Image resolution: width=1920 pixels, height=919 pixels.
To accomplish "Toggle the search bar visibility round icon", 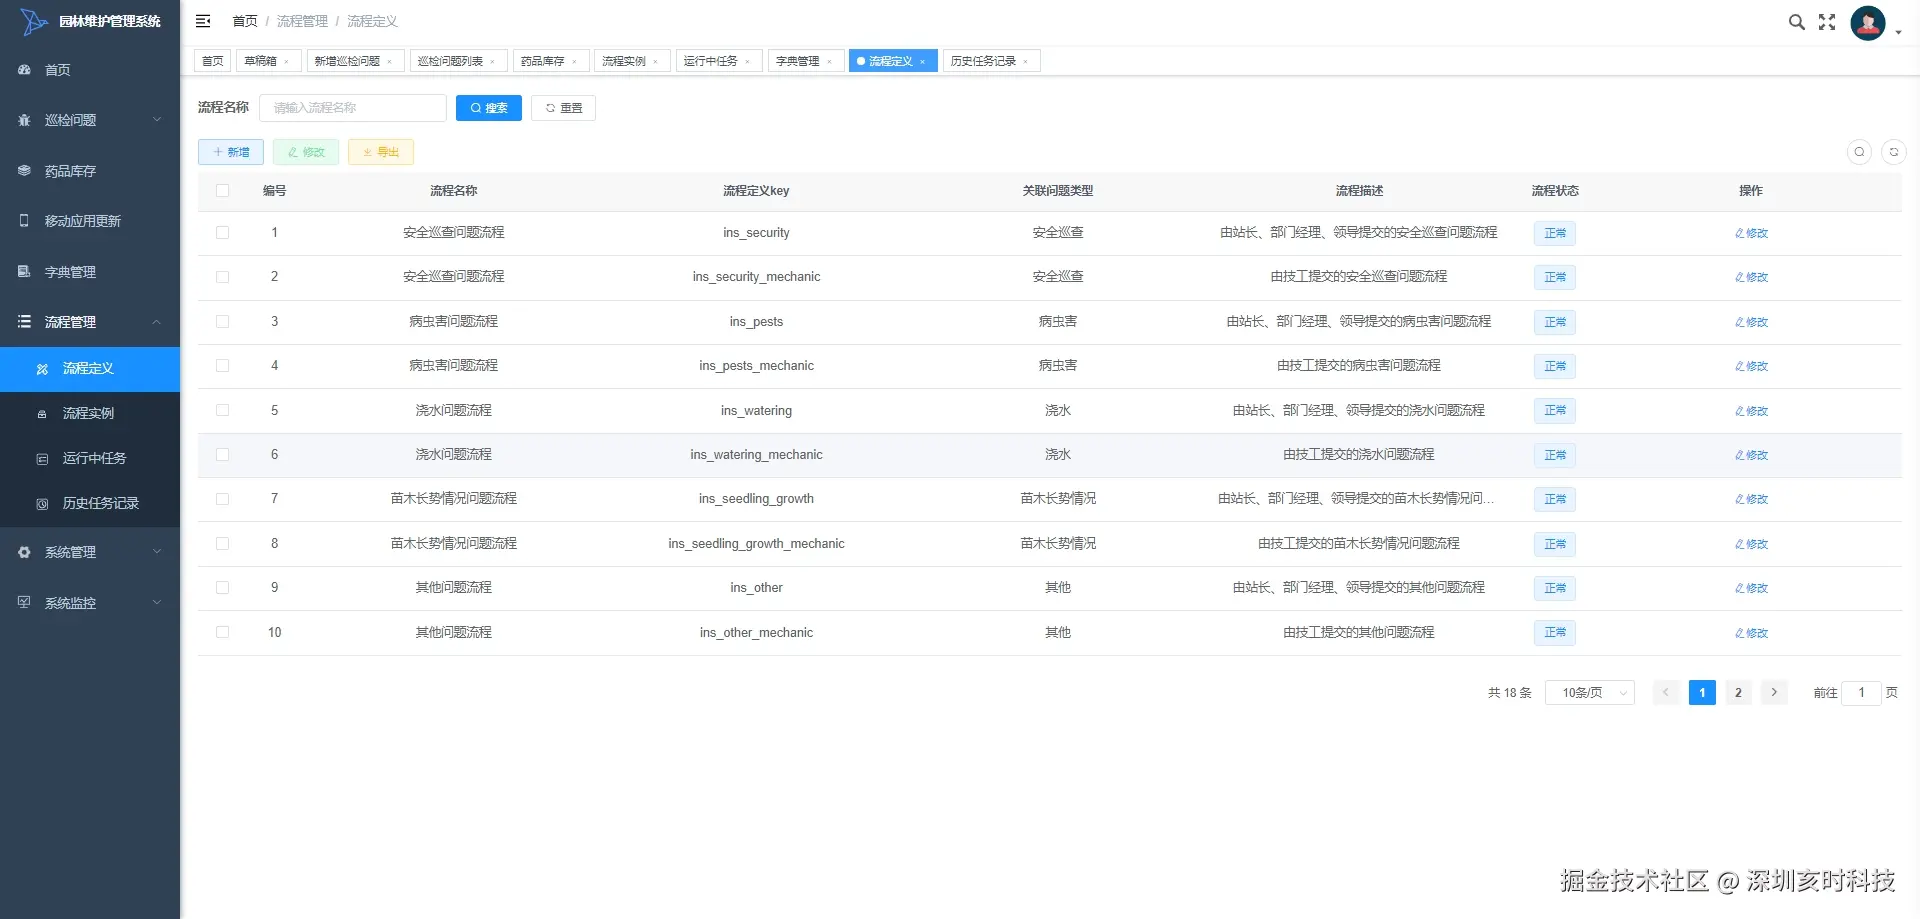I will 1859,152.
